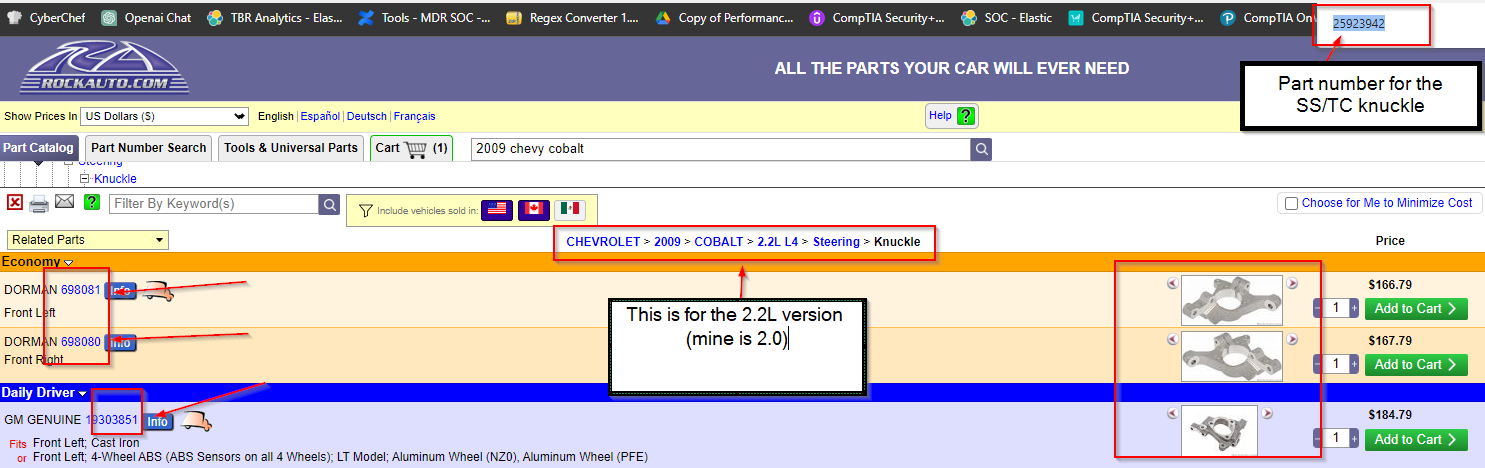1485x468 pixels.
Task: Click the 2.2L L4 breadcrumb link
Action: point(777,242)
